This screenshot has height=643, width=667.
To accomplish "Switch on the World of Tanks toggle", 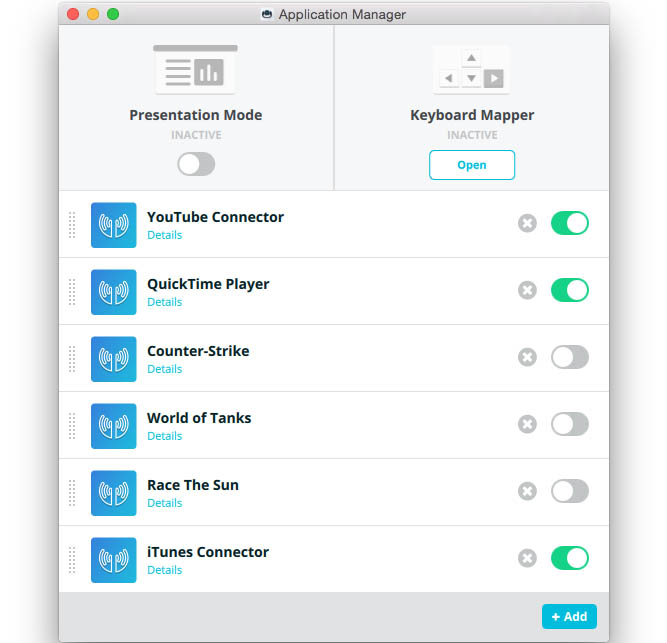I will (x=570, y=424).
